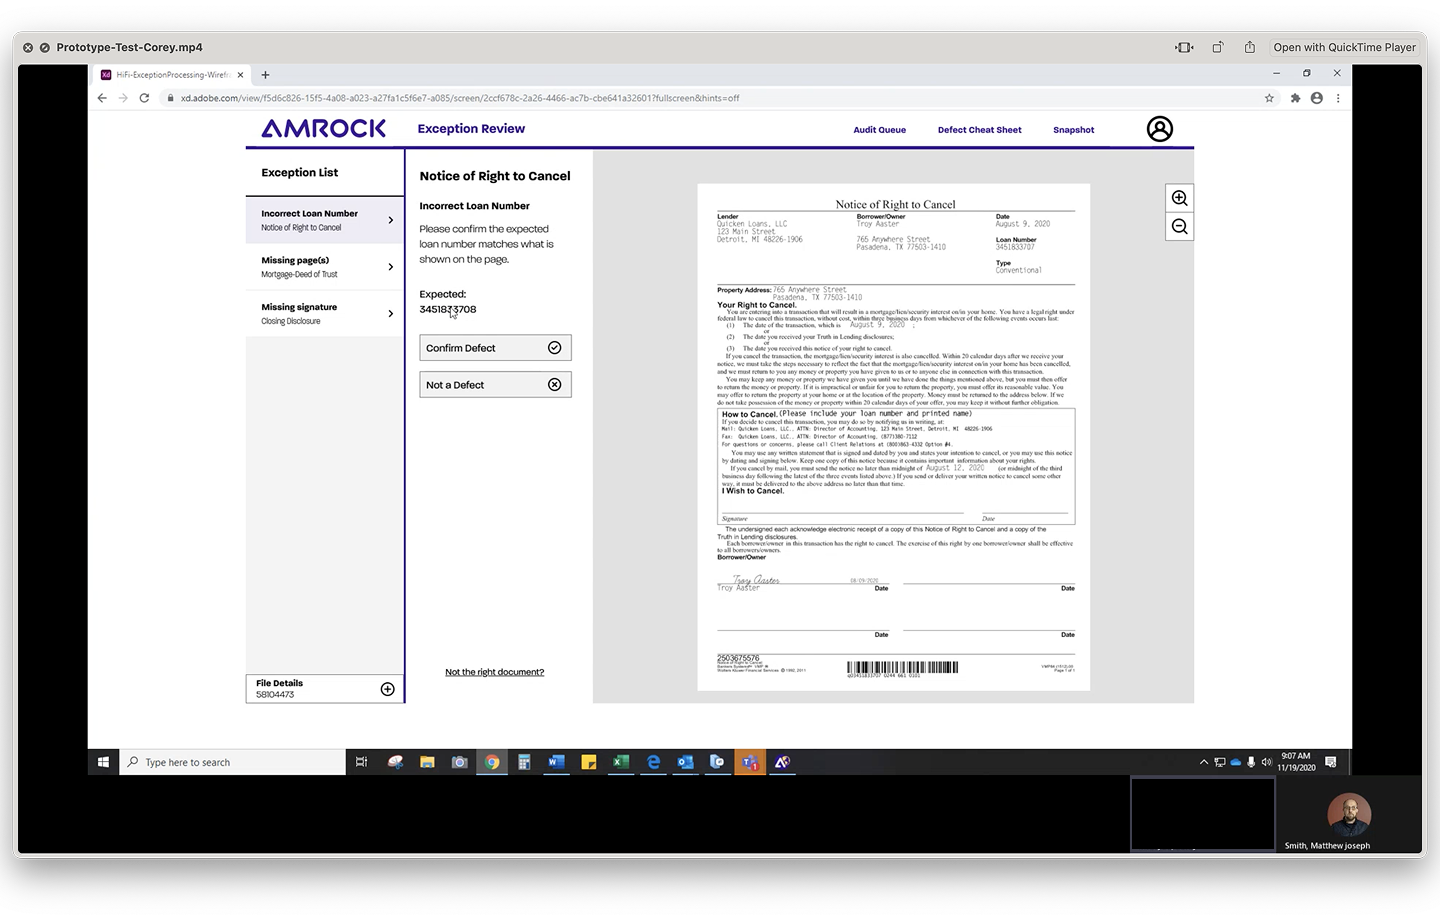The height and width of the screenshot is (921, 1440).
Task: Bookmark page with the star icon
Action: (x=1269, y=98)
